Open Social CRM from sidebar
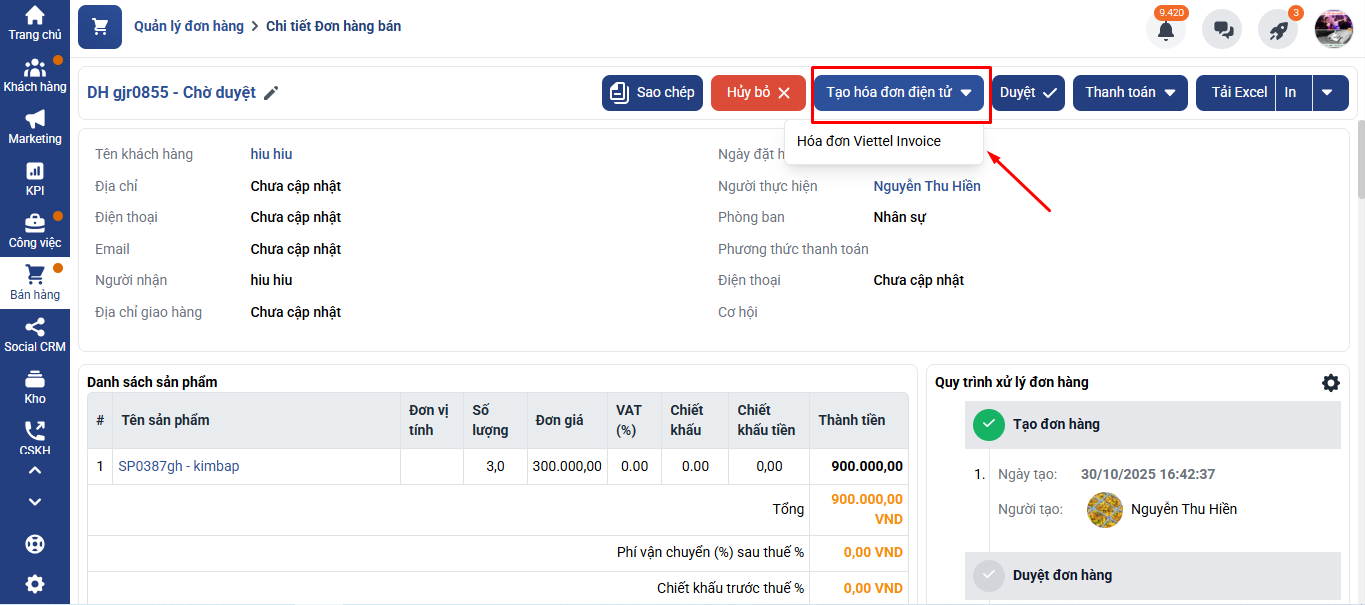Viewport: 1365px width, 605px height. 35,335
